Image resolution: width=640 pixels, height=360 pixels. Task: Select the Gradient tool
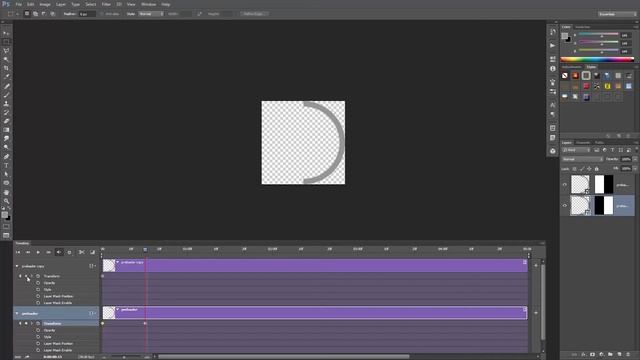(6, 130)
